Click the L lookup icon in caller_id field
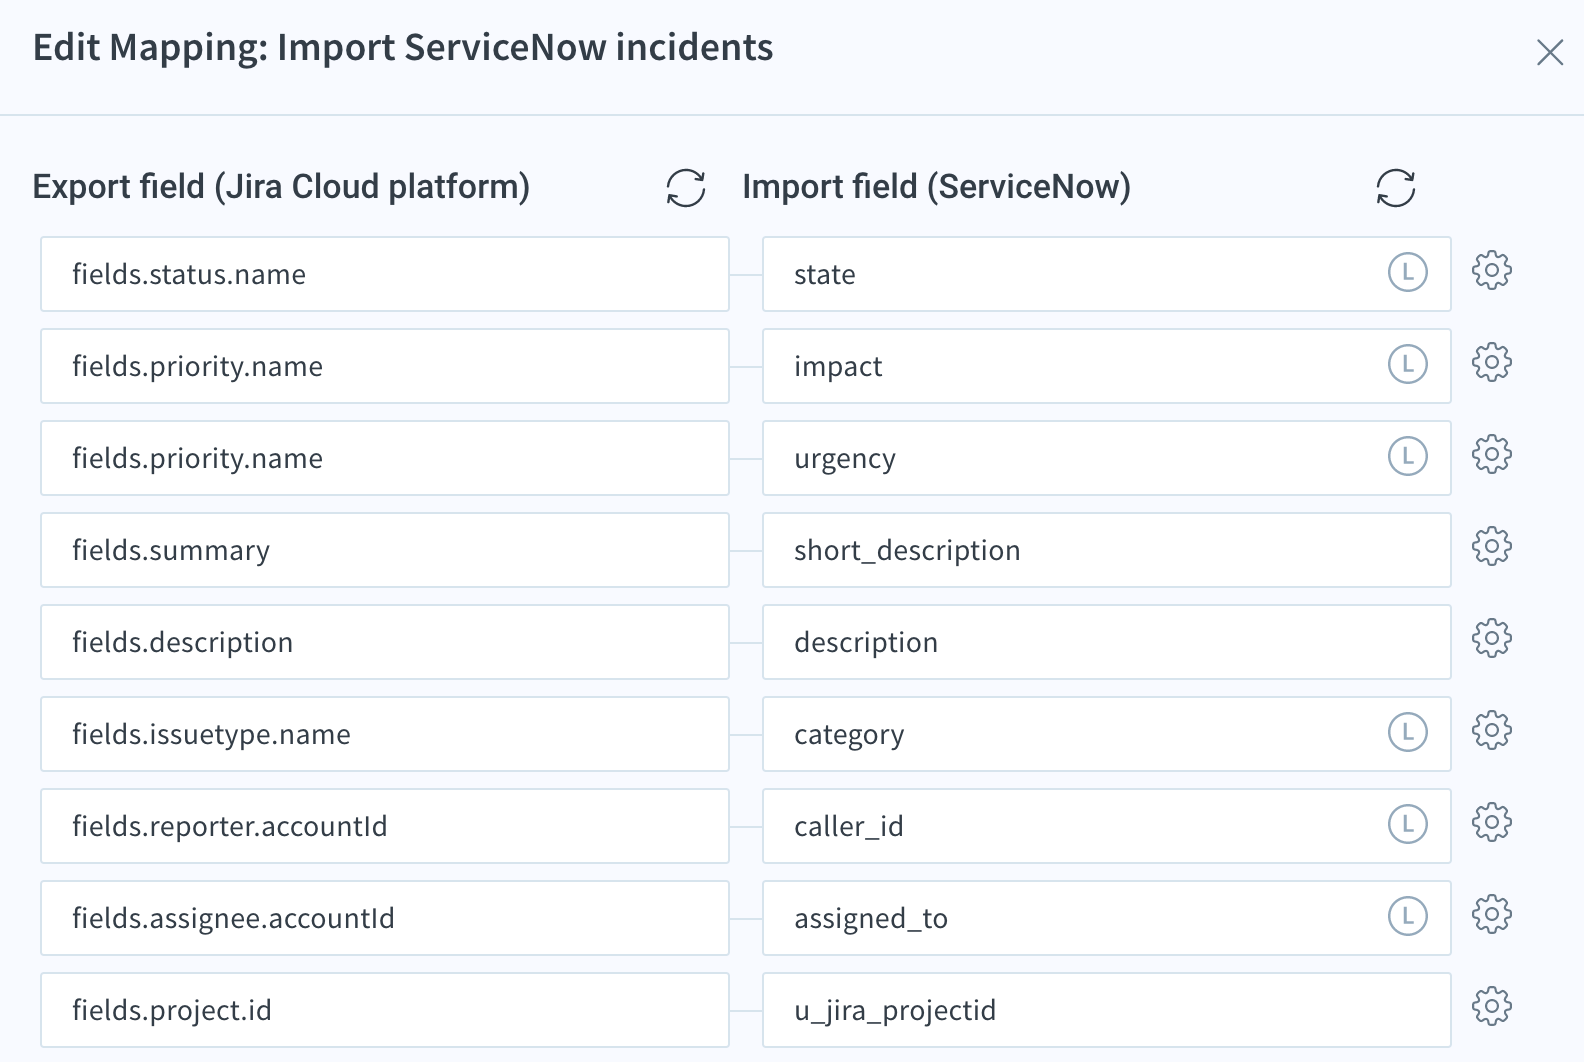The height and width of the screenshot is (1062, 1584). [1408, 824]
